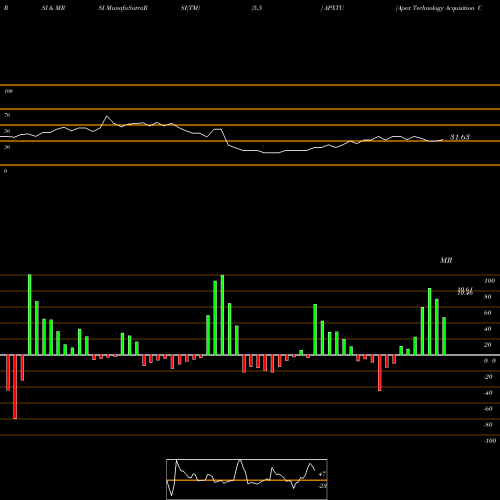Screen dimensions: 500x500
Task: Click the 'SI & MR' header label
Action: 53,8
